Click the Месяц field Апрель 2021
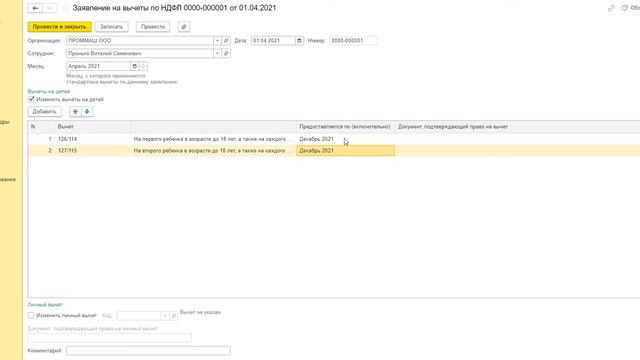The image size is (640, 360). click(x=98, y=66)
